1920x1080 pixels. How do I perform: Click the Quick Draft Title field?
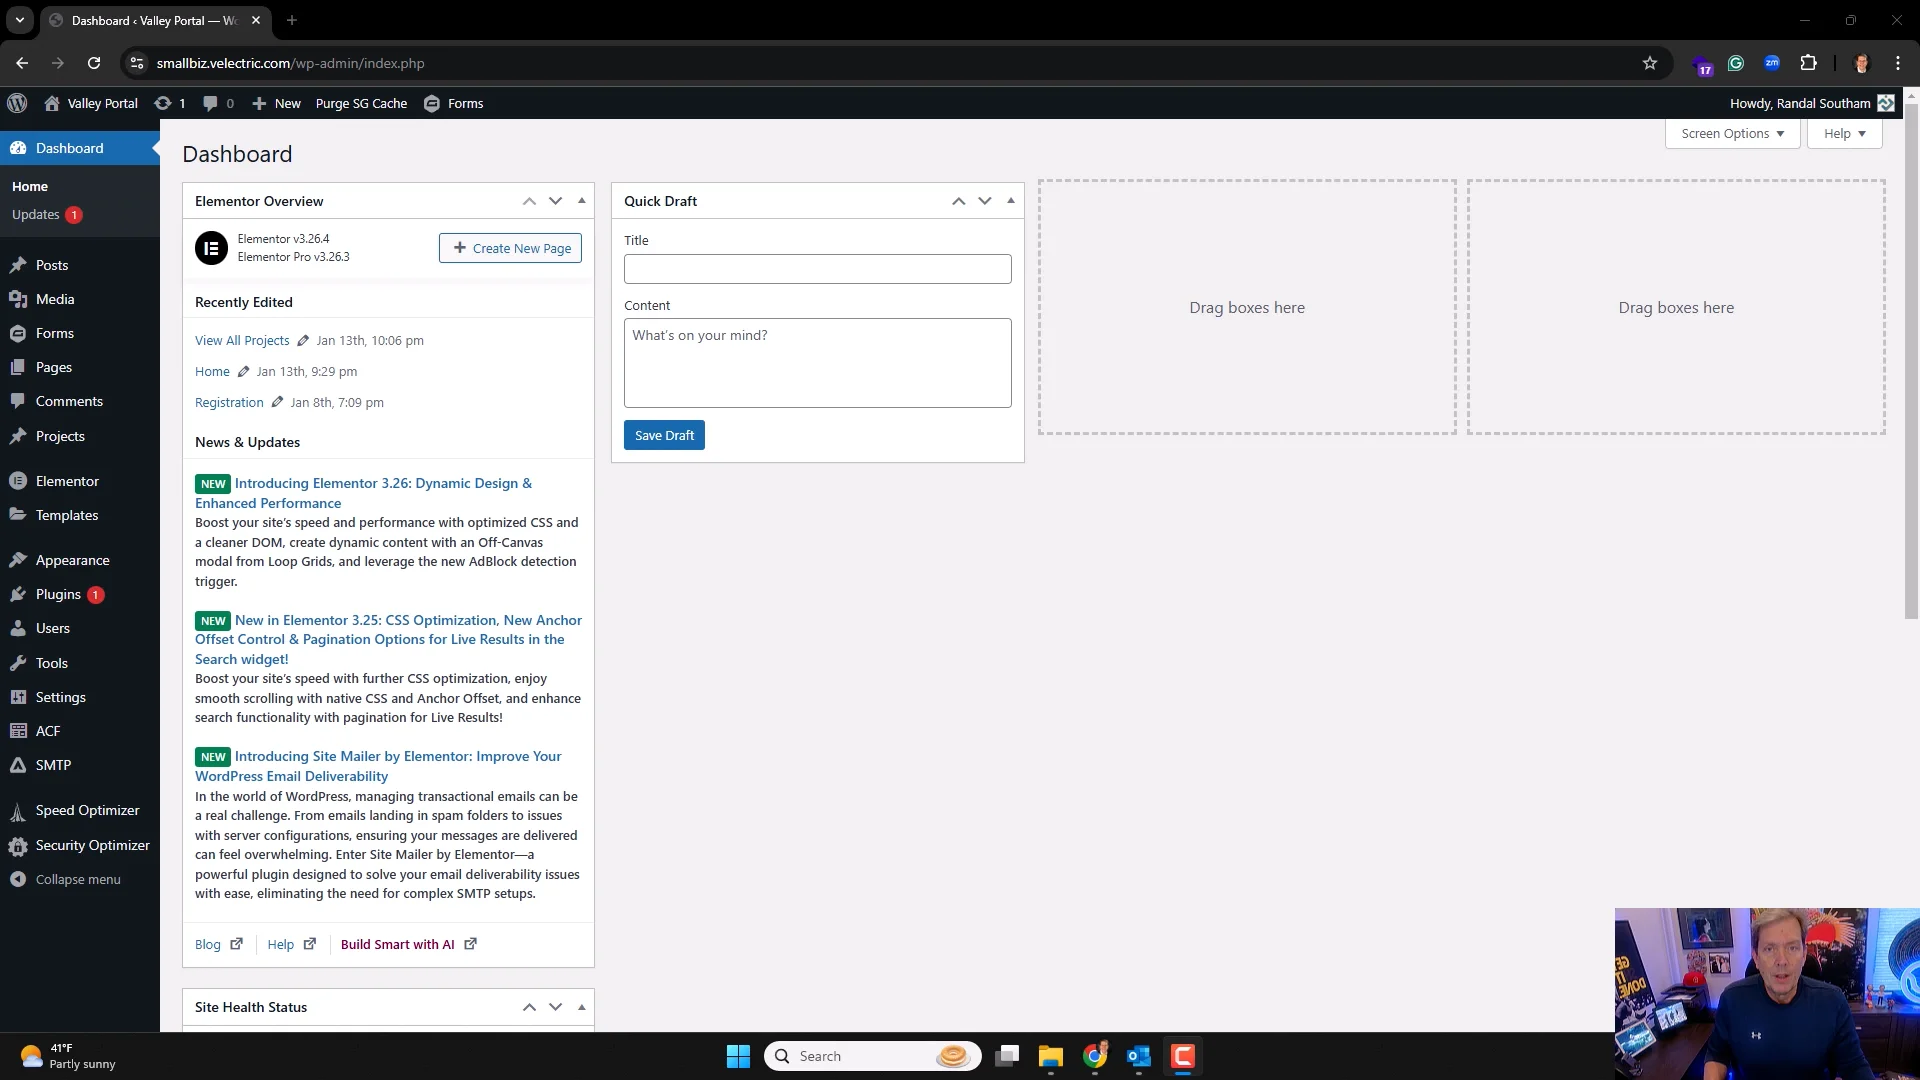pyautogui.click(x=817, y=269)
